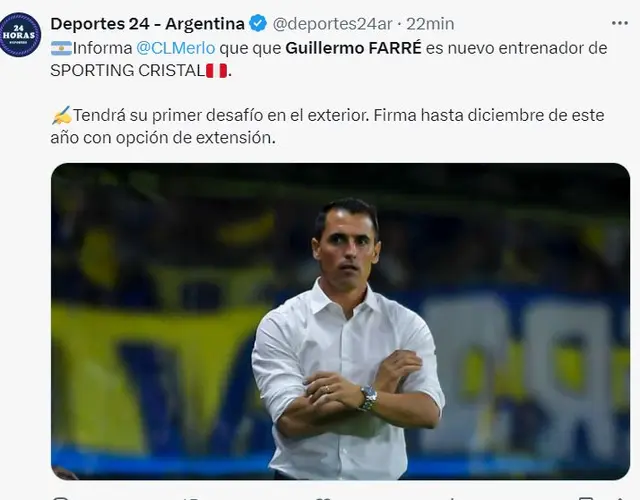Click the writing hand emoji
Image resolution: width=640 pixels, height=500 pixels.
pyautogui.click(x=61, y=116)
